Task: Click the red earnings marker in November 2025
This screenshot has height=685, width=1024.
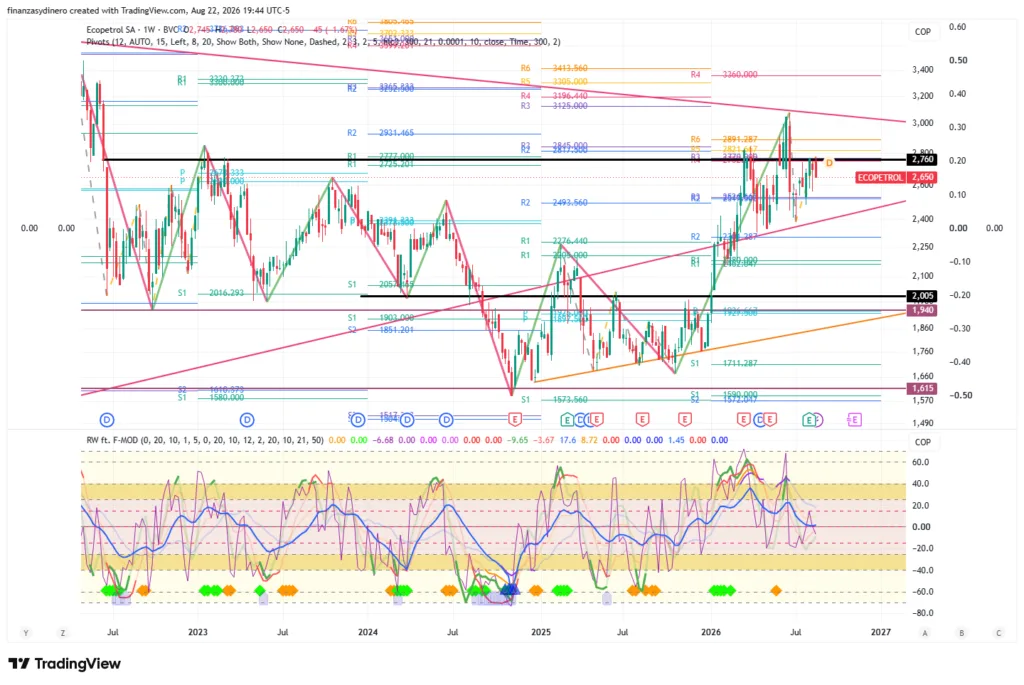Action: [684, 419]
